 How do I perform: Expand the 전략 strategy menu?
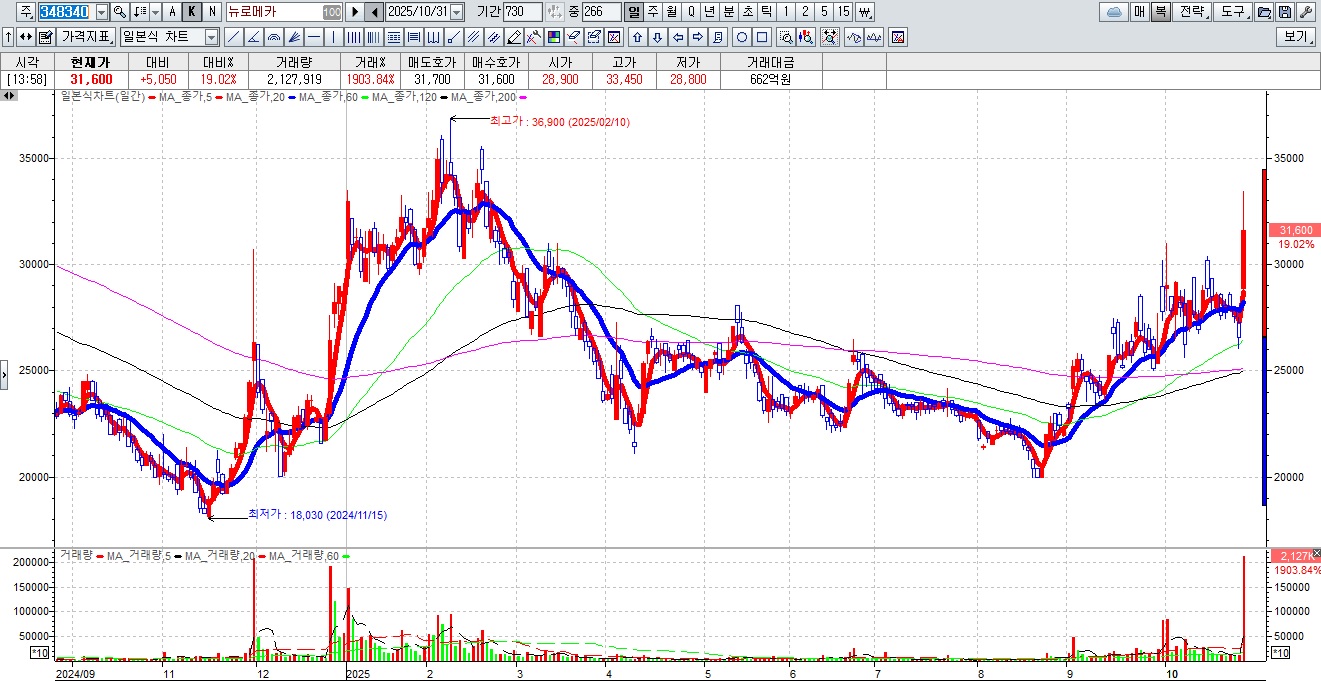[x=1192, y=12]
